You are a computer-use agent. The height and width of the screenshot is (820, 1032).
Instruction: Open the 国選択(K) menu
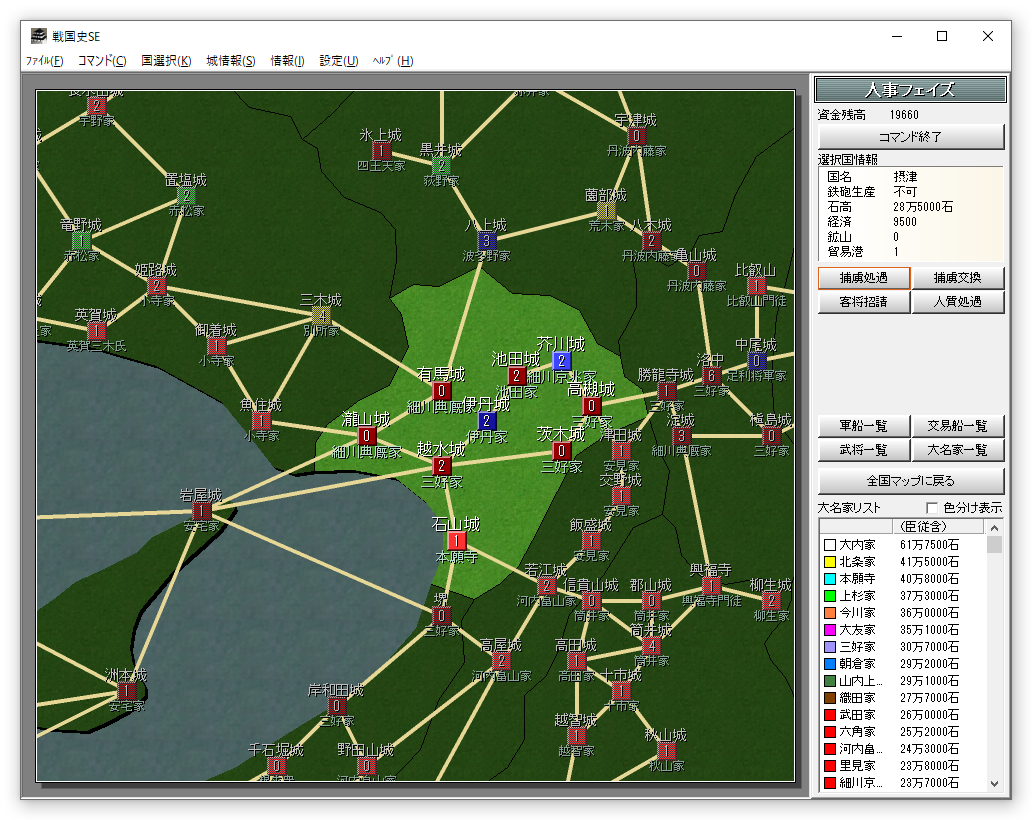point(166,61)
